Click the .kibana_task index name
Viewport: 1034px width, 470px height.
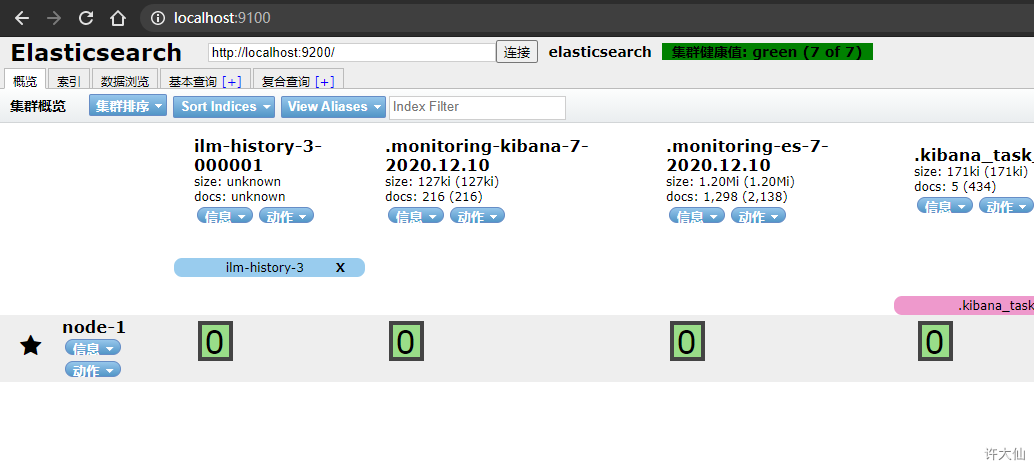[974, 155]
